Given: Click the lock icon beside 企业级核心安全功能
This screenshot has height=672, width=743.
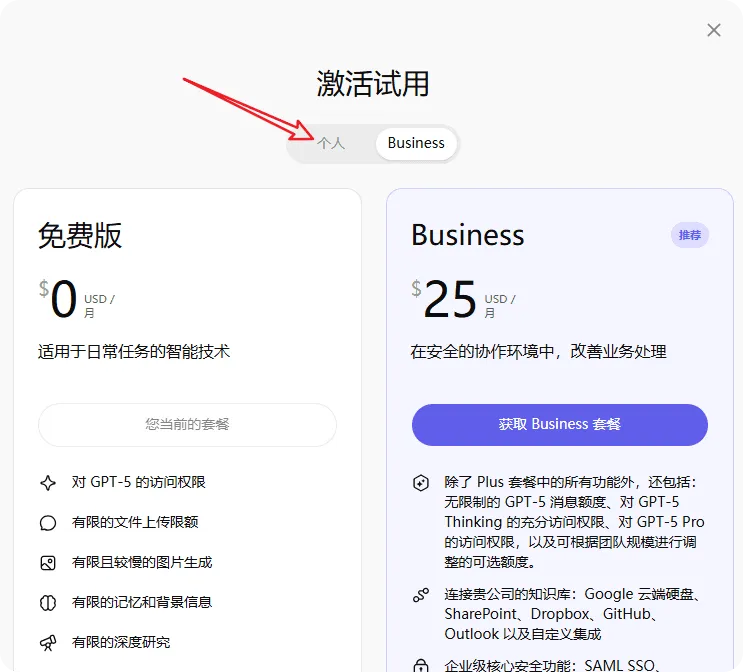Looking at the screenshot, I should pos(421,665).
